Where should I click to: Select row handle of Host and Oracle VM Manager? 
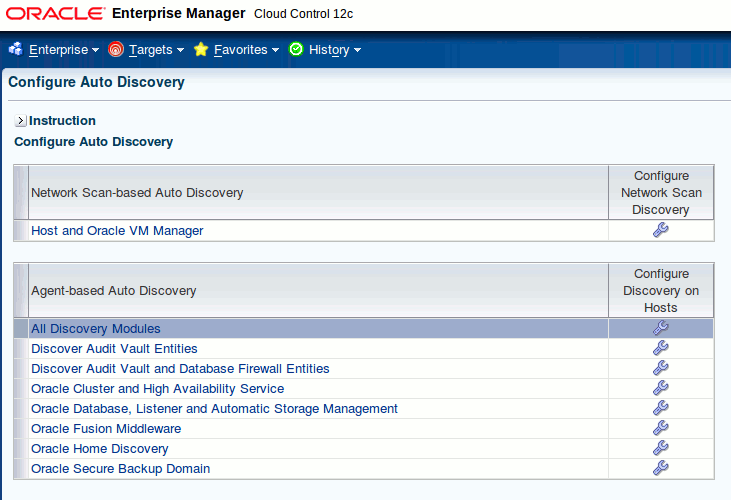[x=21, y=231]
